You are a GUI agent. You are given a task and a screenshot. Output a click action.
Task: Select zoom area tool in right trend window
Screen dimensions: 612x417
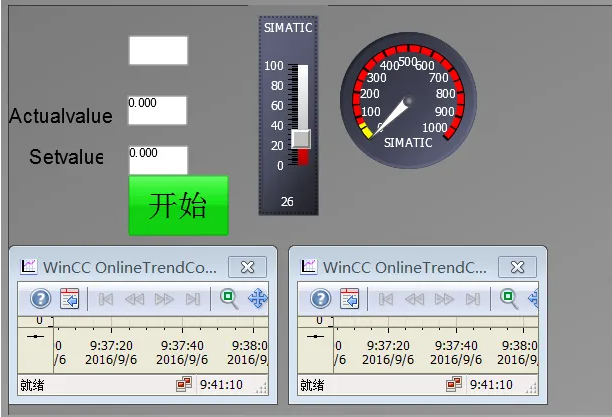pyautogui.click(x=509, y=298)
